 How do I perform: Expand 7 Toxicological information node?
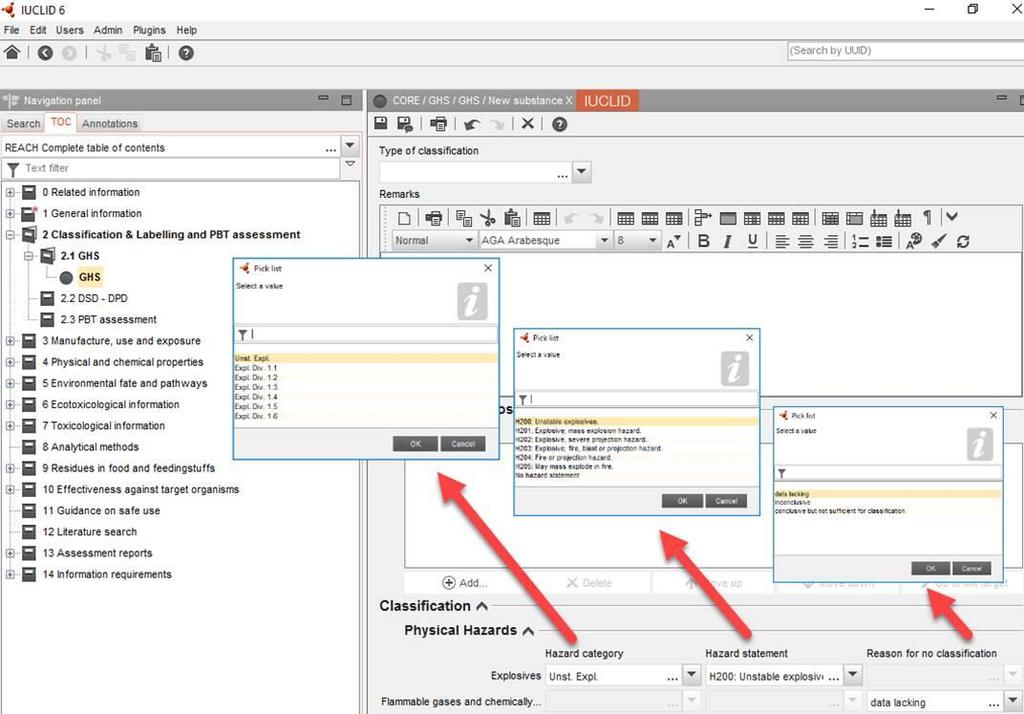10,426
